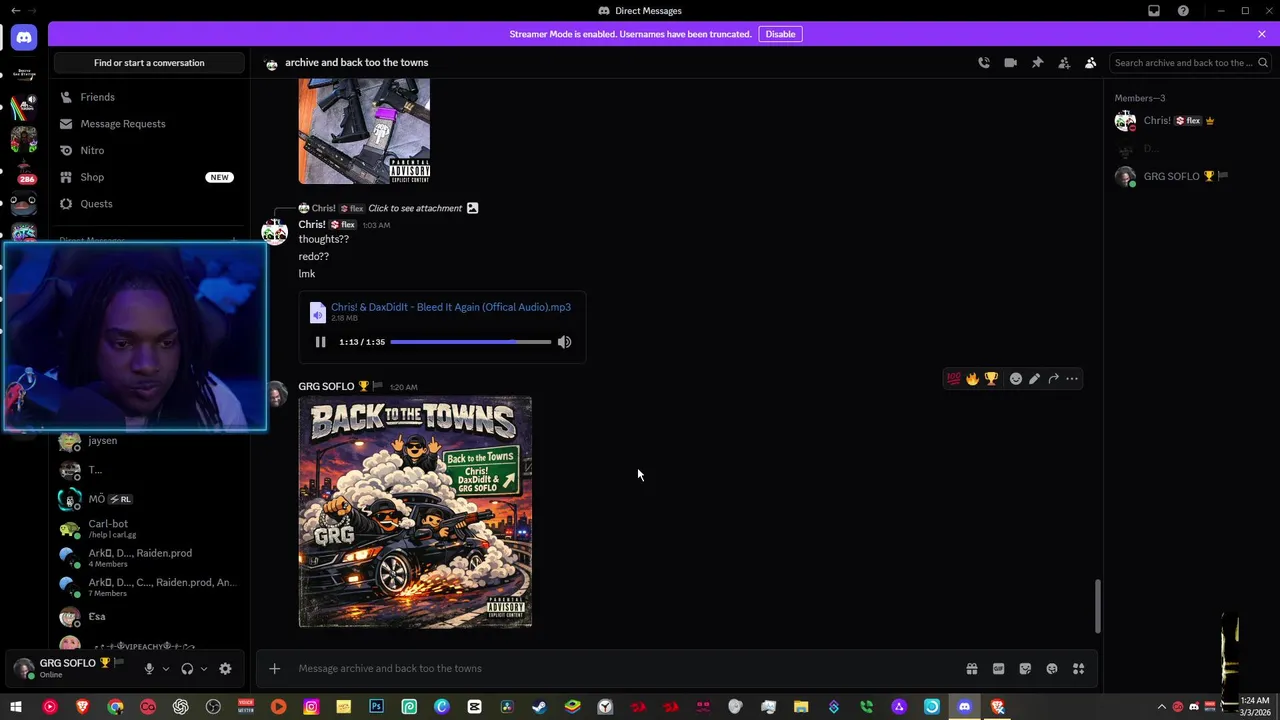Open the GIF picker
The width and height of the screenshot is (1280, 720).
coord(998,669)
